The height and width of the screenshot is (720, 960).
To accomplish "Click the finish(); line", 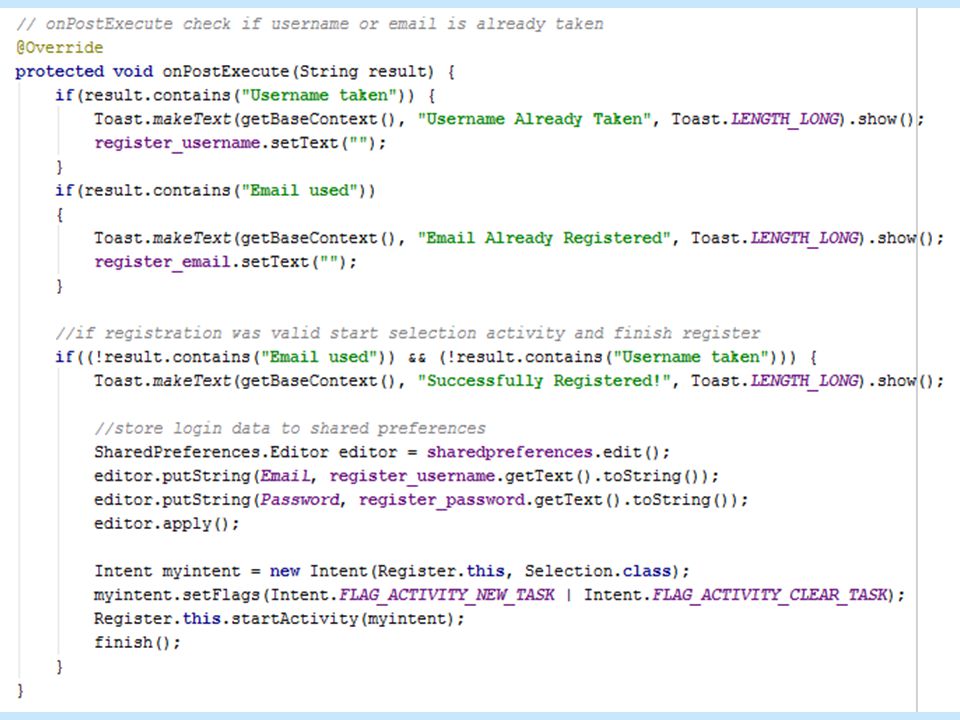I will click(x=137, y=642).
